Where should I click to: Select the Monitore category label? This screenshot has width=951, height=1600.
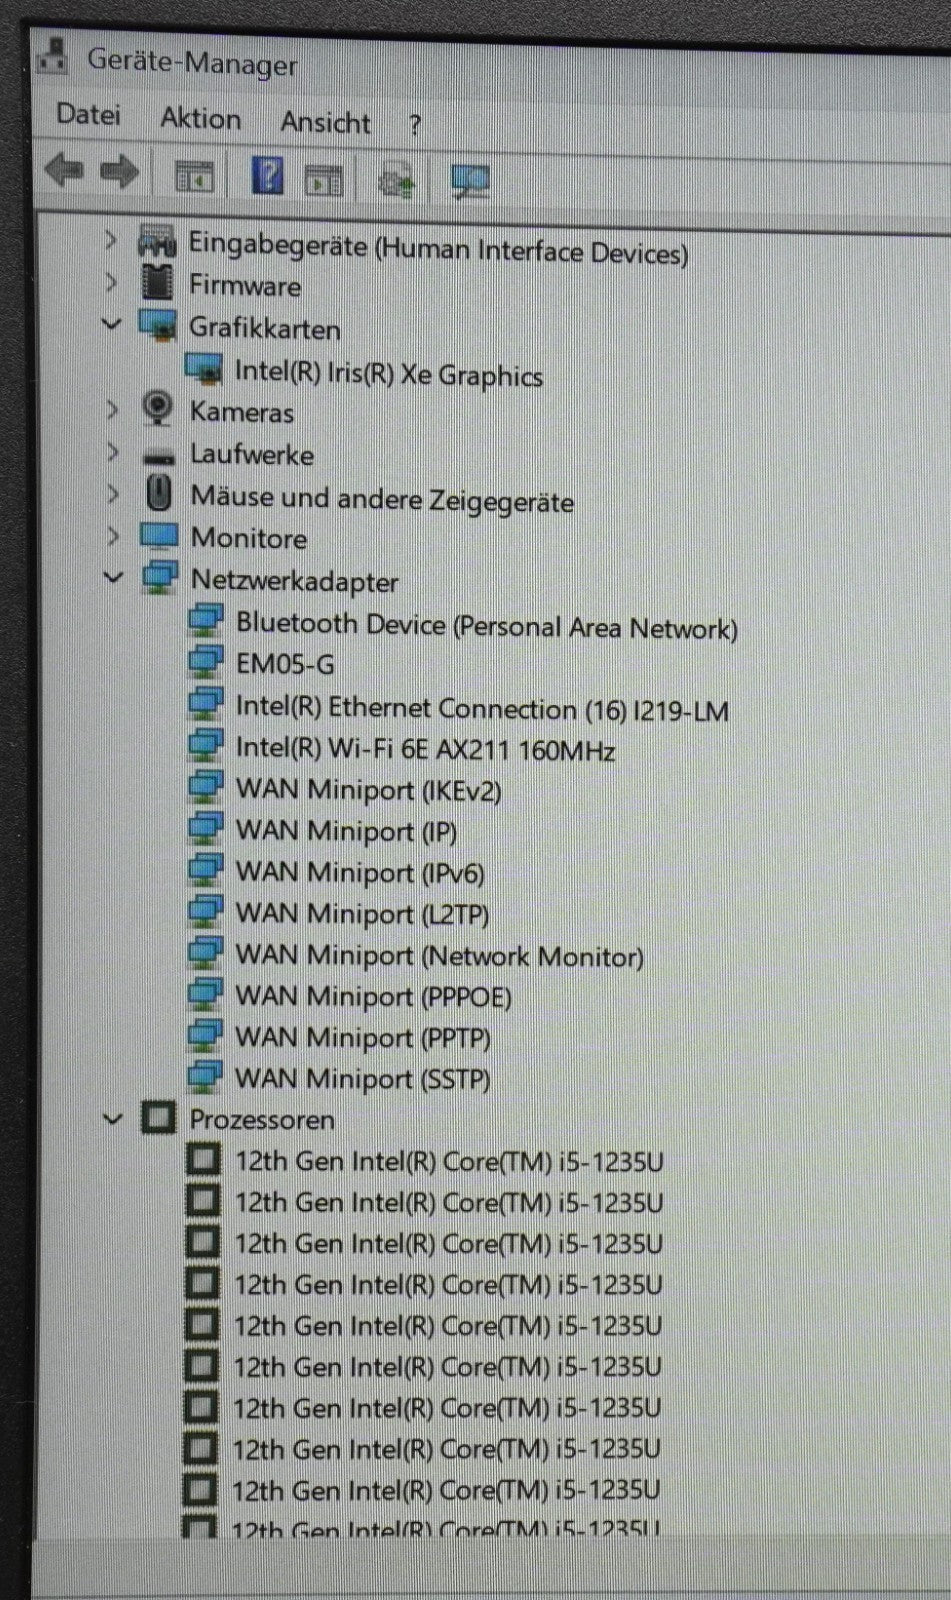coord(249,538)
